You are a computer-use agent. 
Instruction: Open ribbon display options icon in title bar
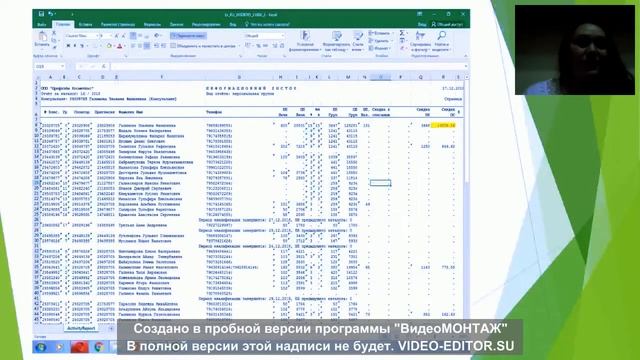(420, 14)
